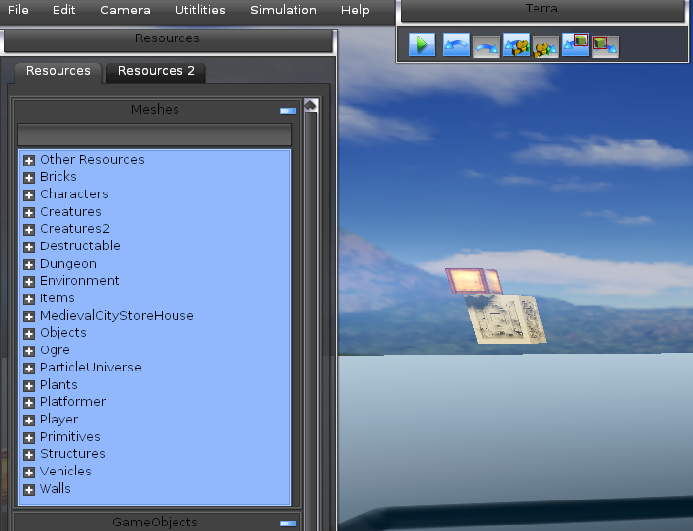
Task: Expand the Vehicles node
Action: (x=29, y=472)
